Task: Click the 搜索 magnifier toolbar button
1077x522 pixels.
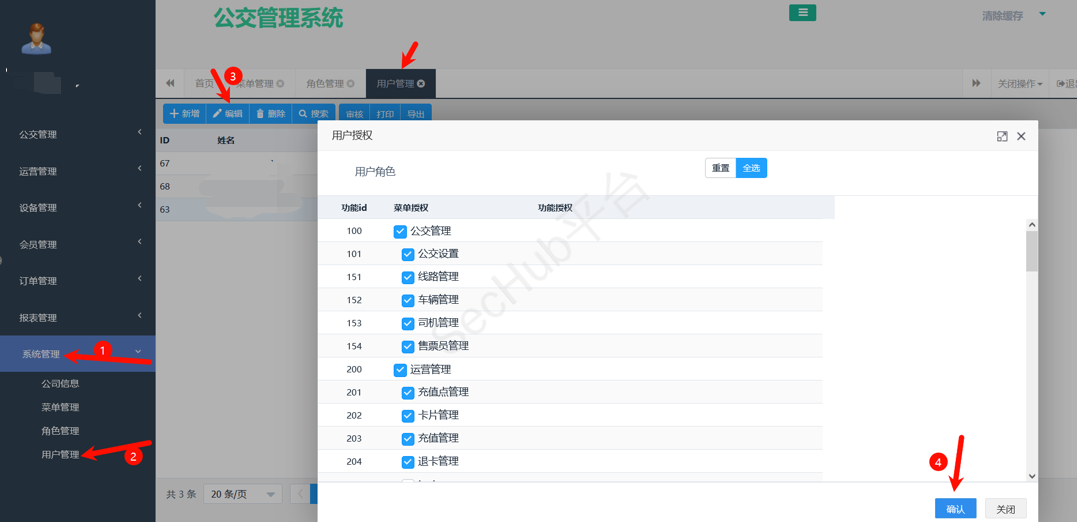Action: tap(314, 114)
